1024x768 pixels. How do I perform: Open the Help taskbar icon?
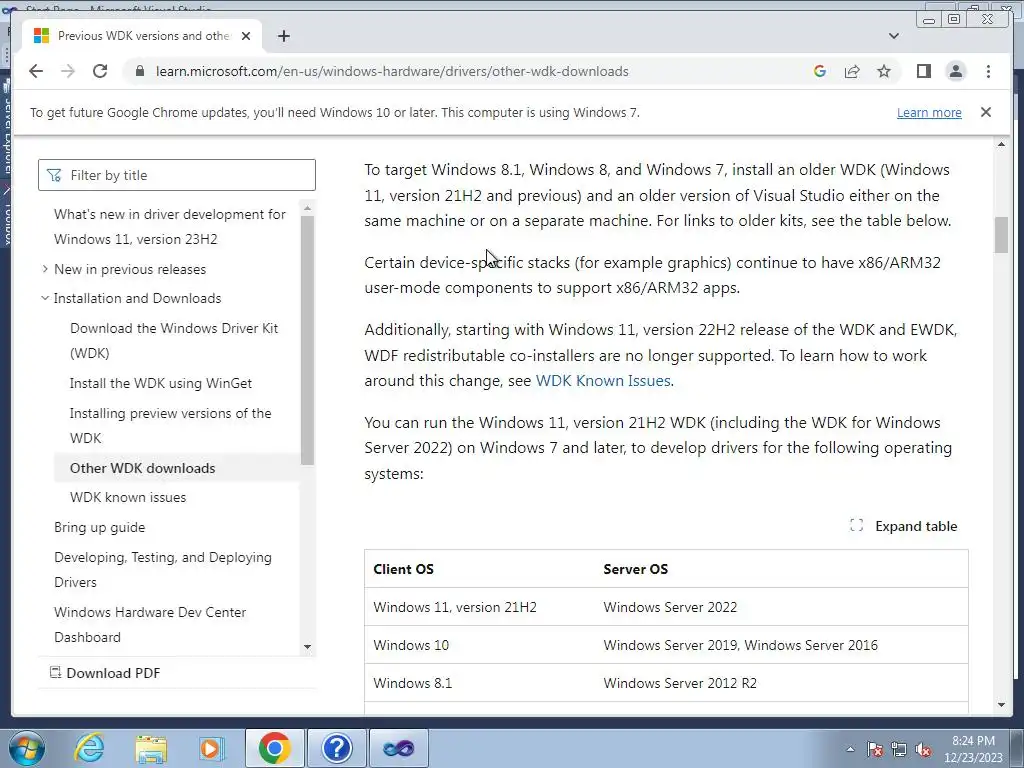pyautogui.click(x=337, y=748)
